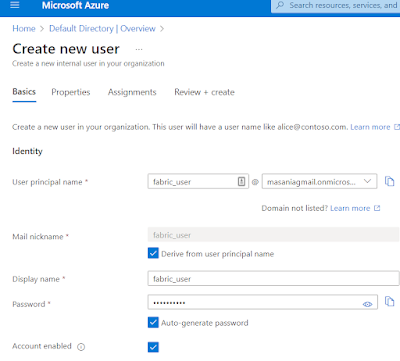400x361 pixels.
Task: Toggle Derive from user principal name
Action: click(x=153, y=253)
